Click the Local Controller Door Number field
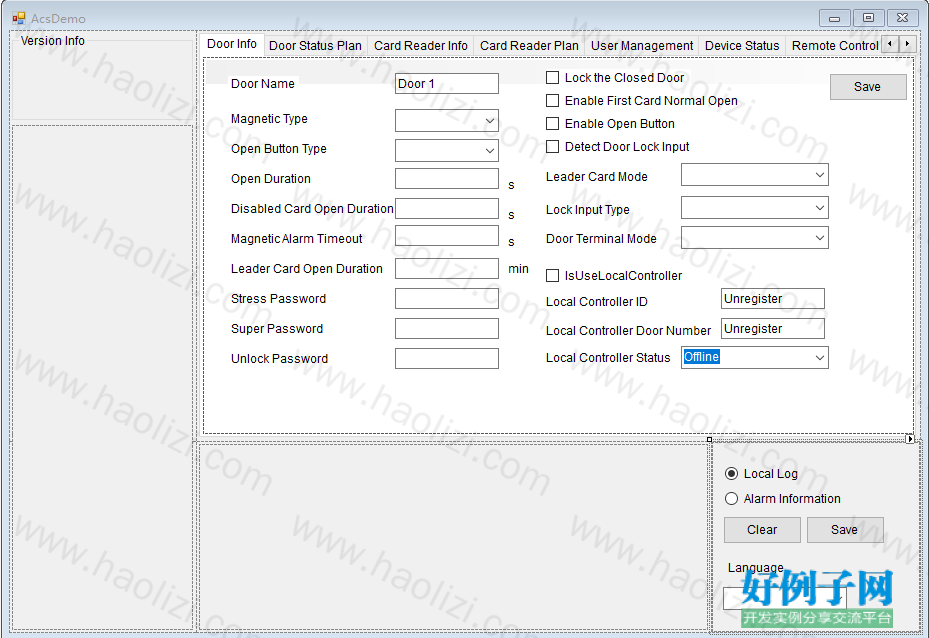929x638 pixels. pyautogui.click(x=773, y=328)
